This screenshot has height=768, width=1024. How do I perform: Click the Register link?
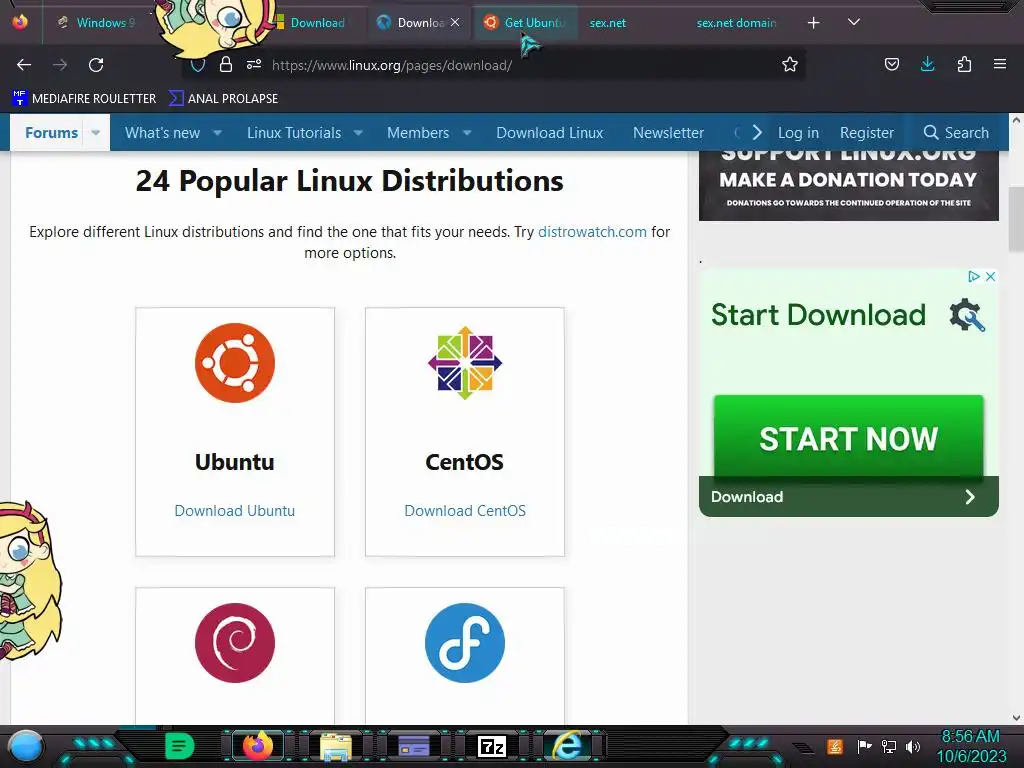click(867, 133)
